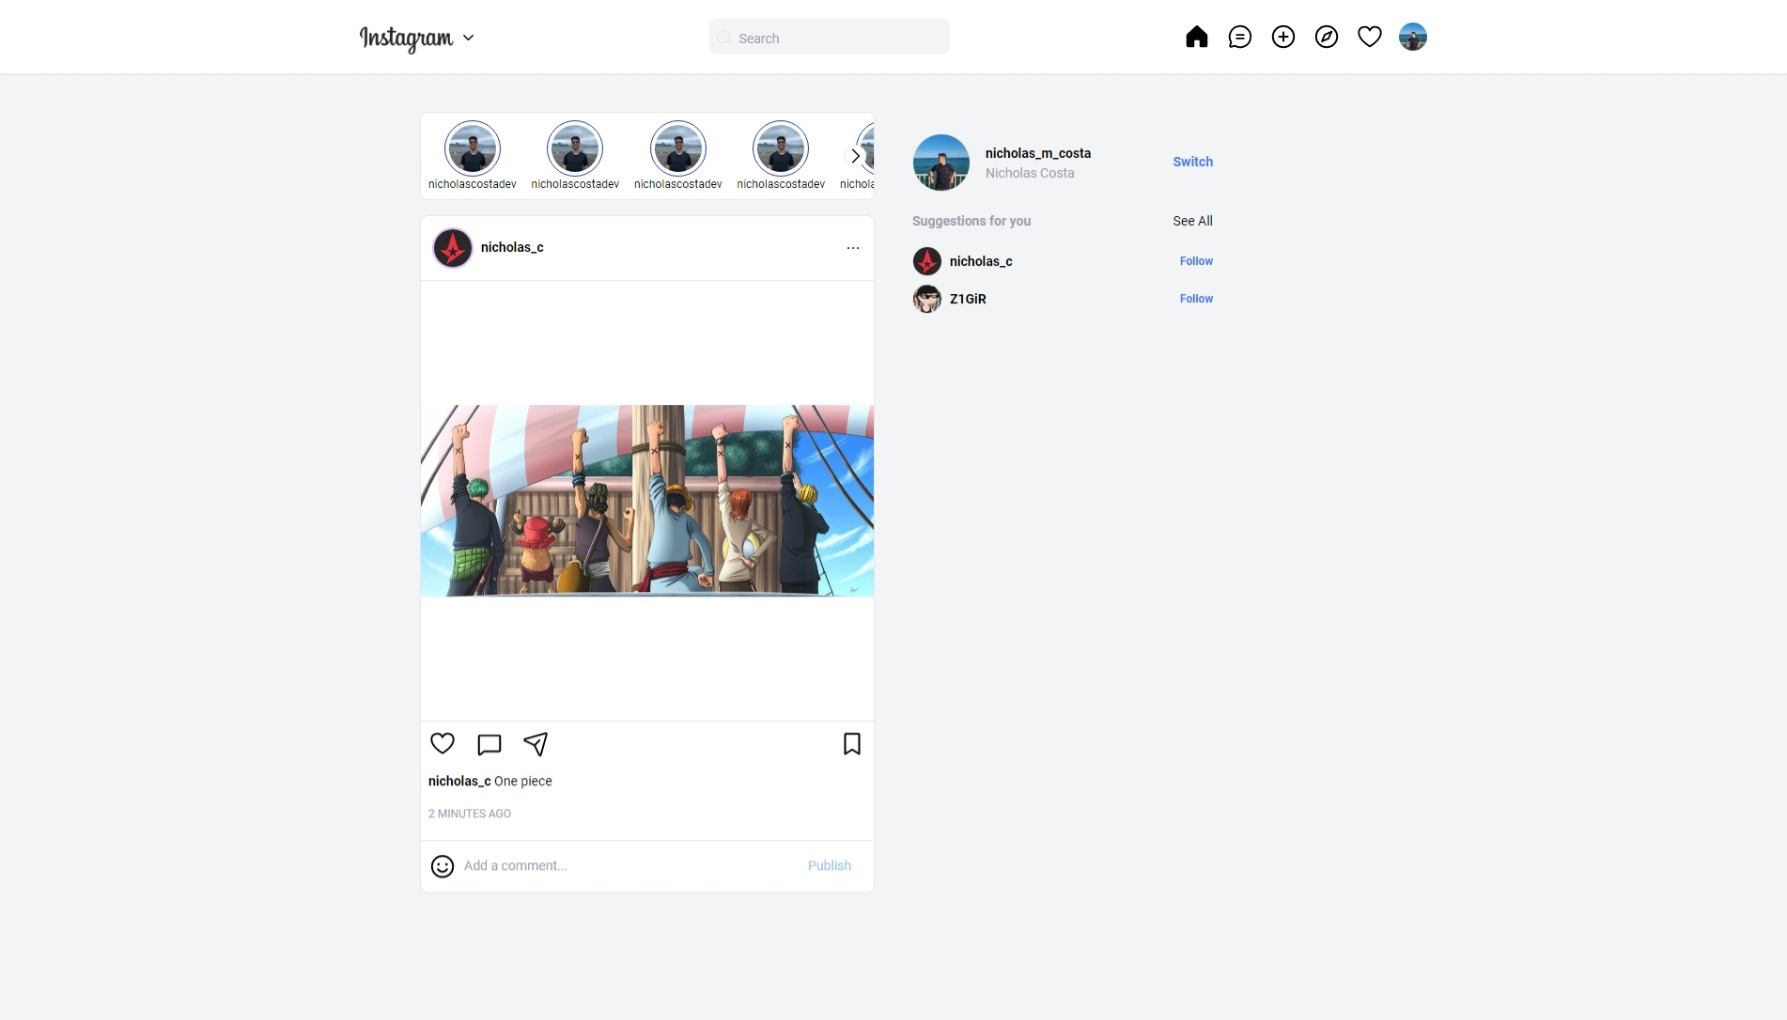
Task: Open the One Piece post image
Action: tap(647, 501)
